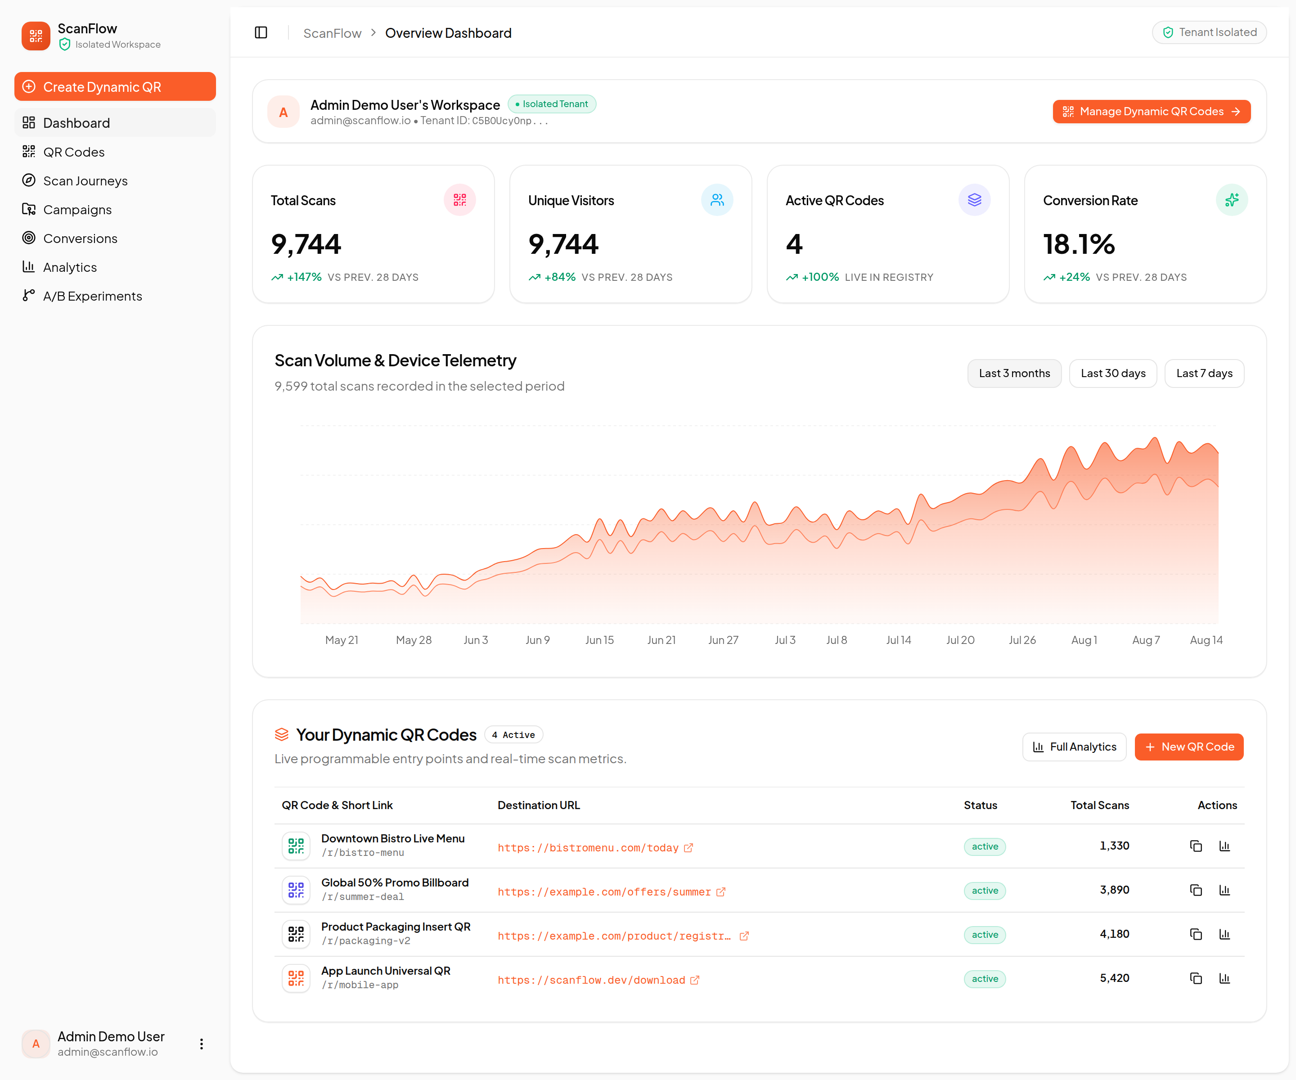
Task: Click the 5,420 total scans value
Action: point(1114,978)
